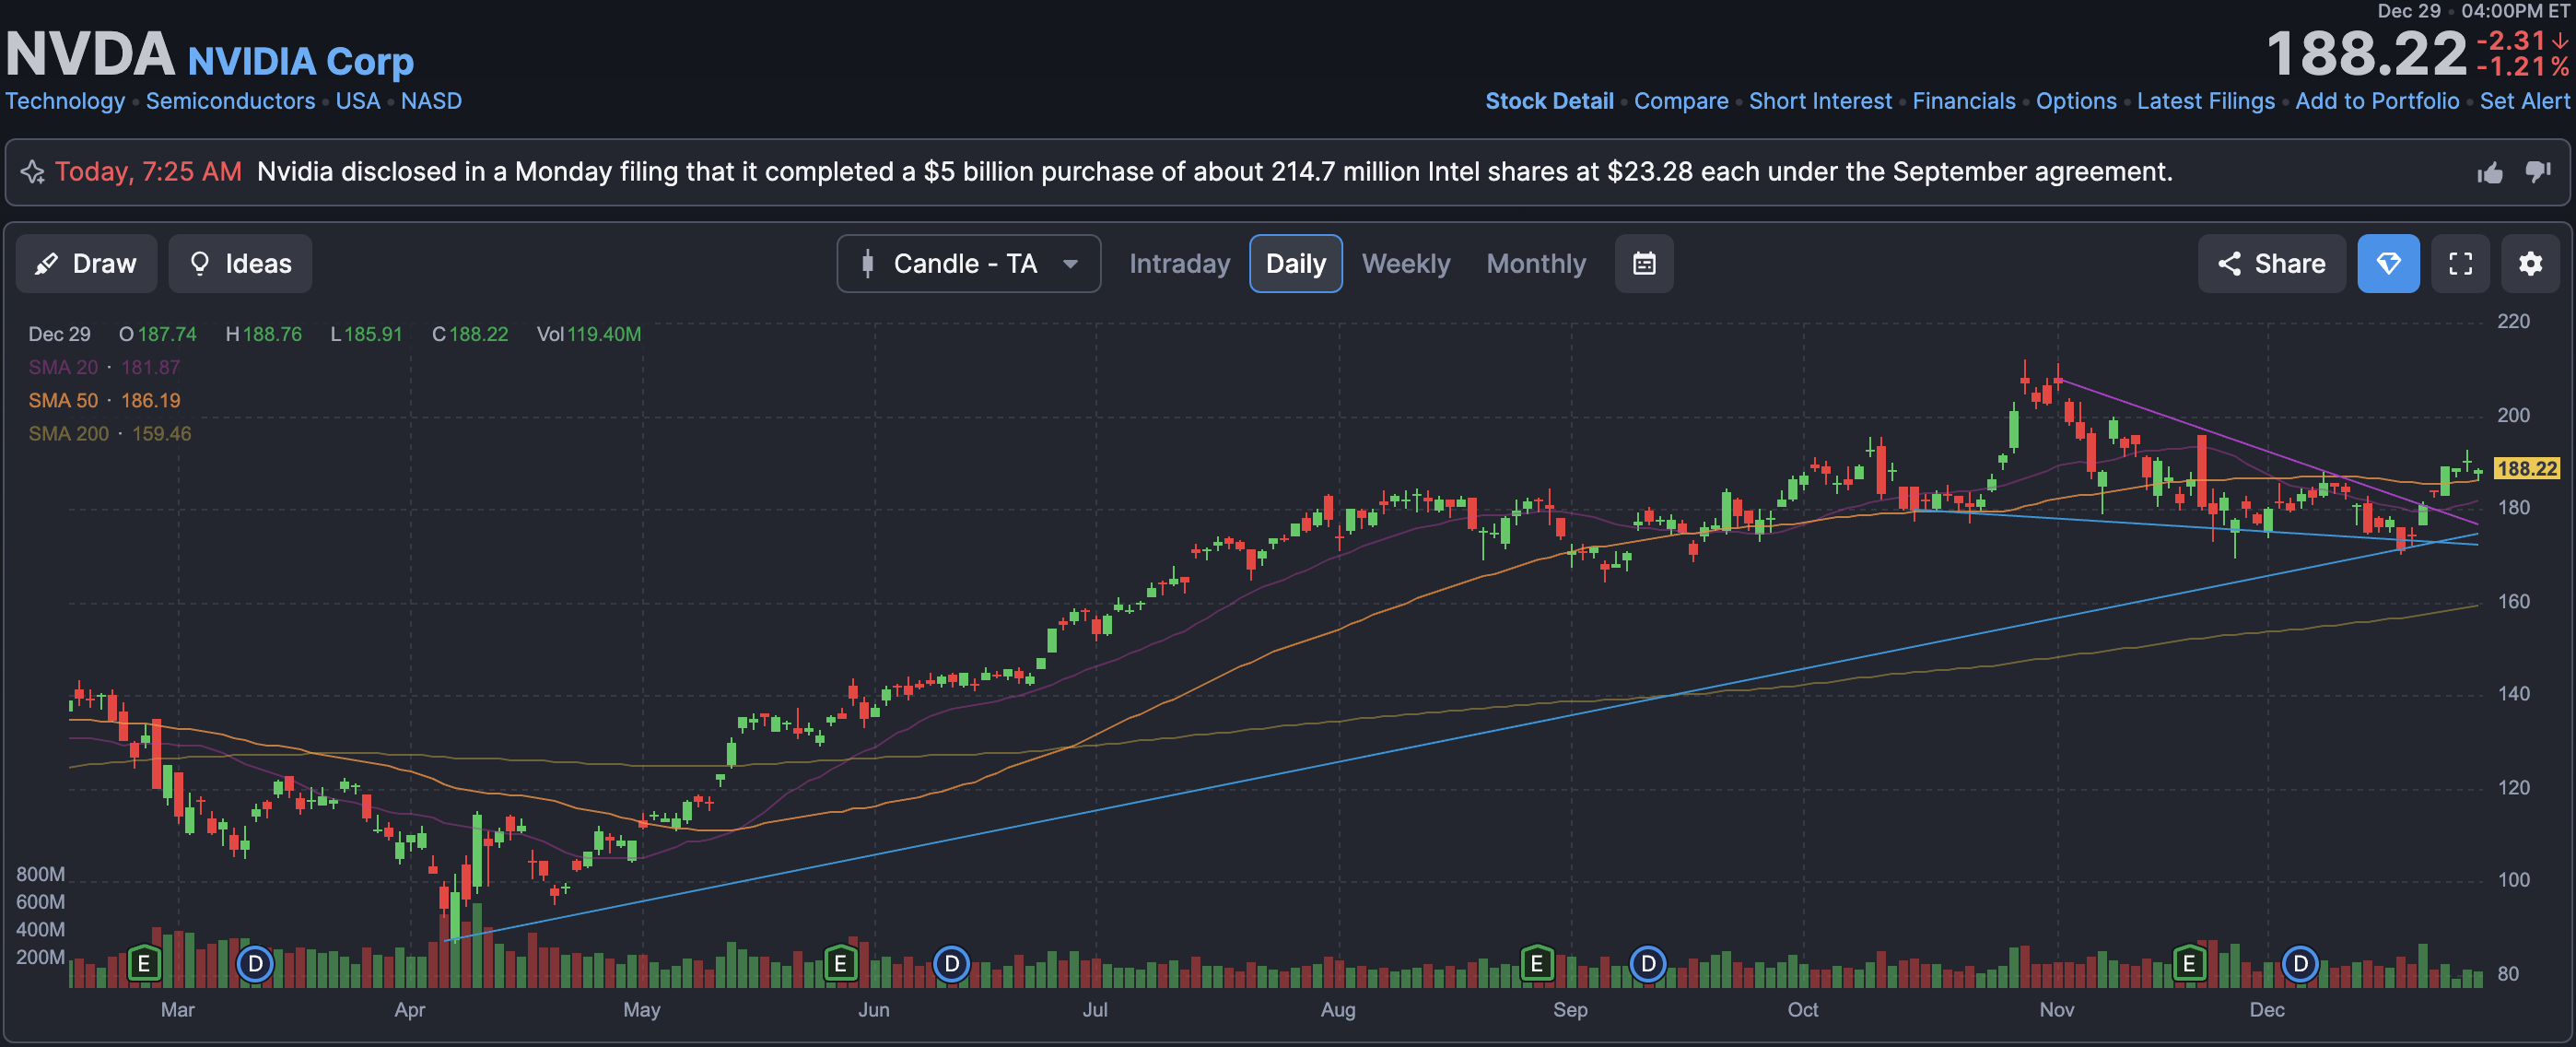Enter fullscreen chart mode

(2459, 264)
